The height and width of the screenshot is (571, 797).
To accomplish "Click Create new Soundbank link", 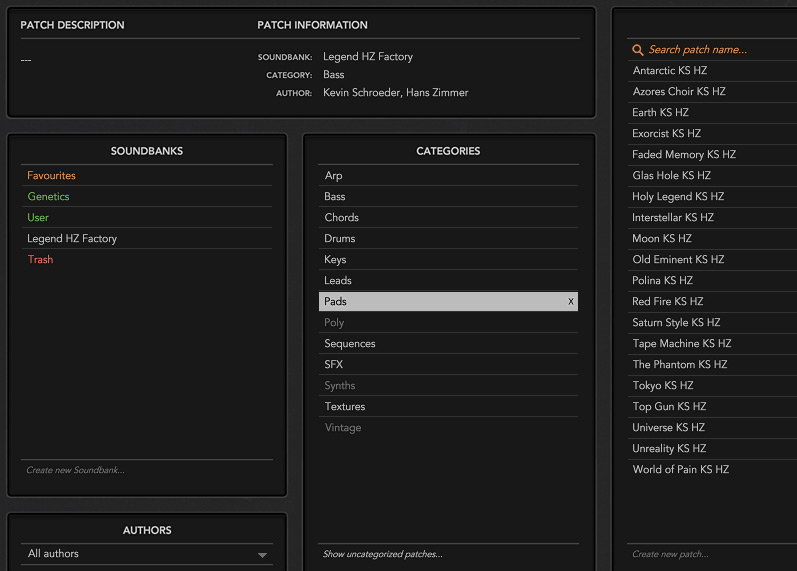I will [x=75, y=470].
